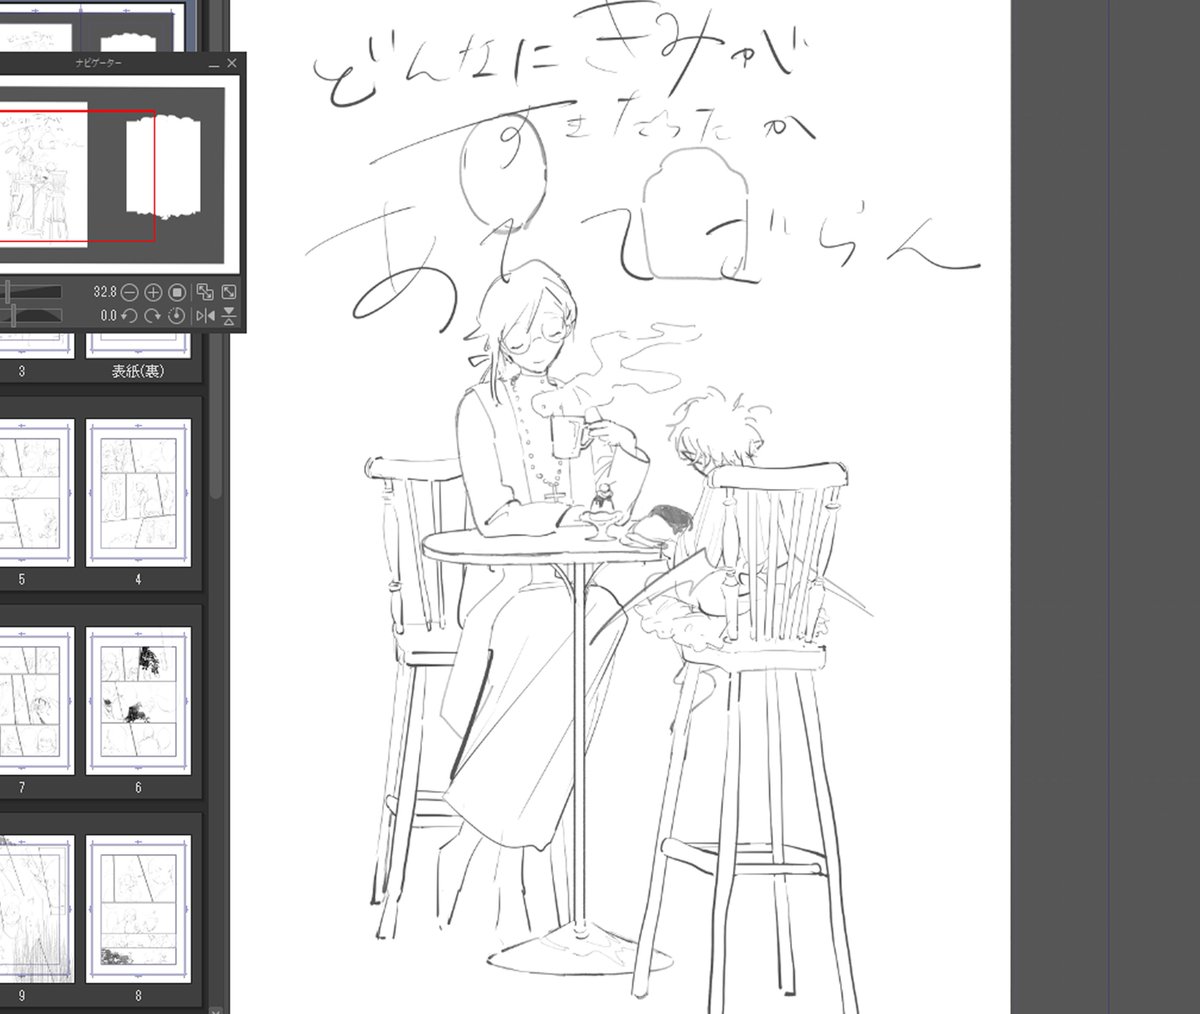Open page 6 thumbnail

(138, 700)
